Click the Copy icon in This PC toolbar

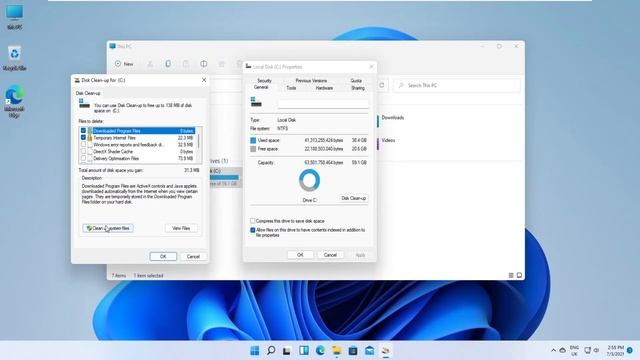tap(168, 64)
